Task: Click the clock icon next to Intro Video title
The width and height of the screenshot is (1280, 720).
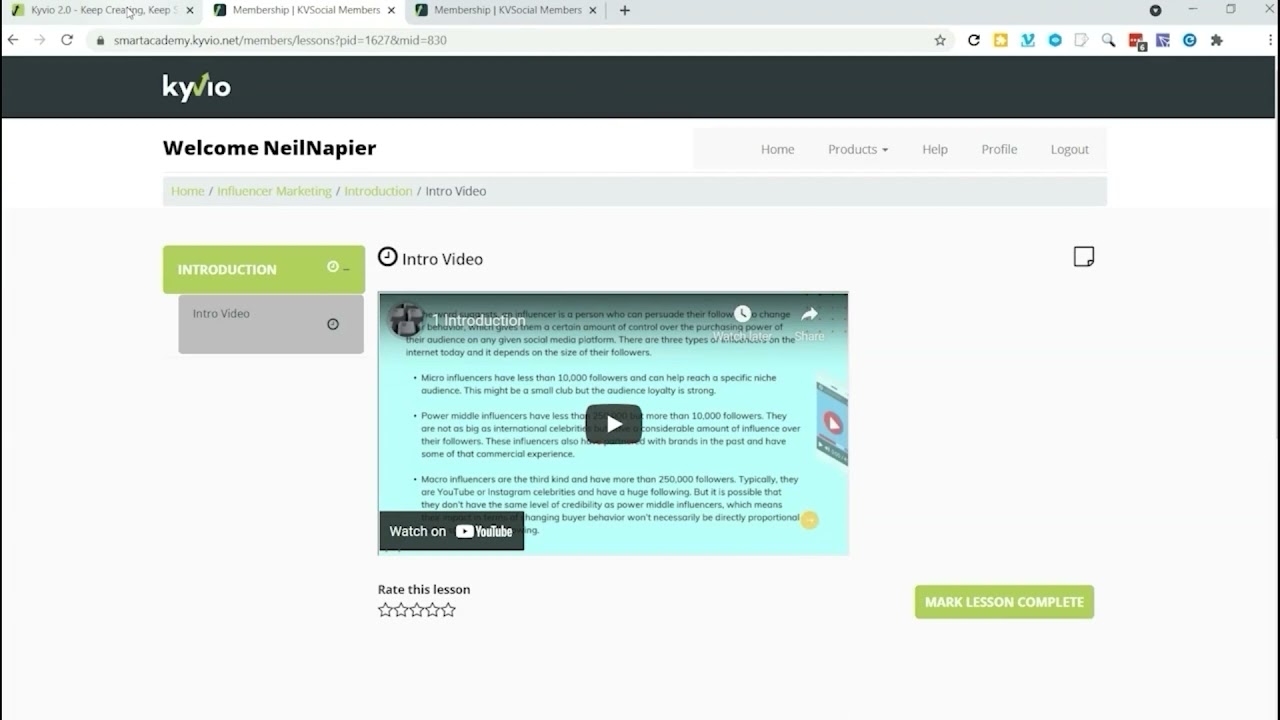Action: [x=387, y=257]
